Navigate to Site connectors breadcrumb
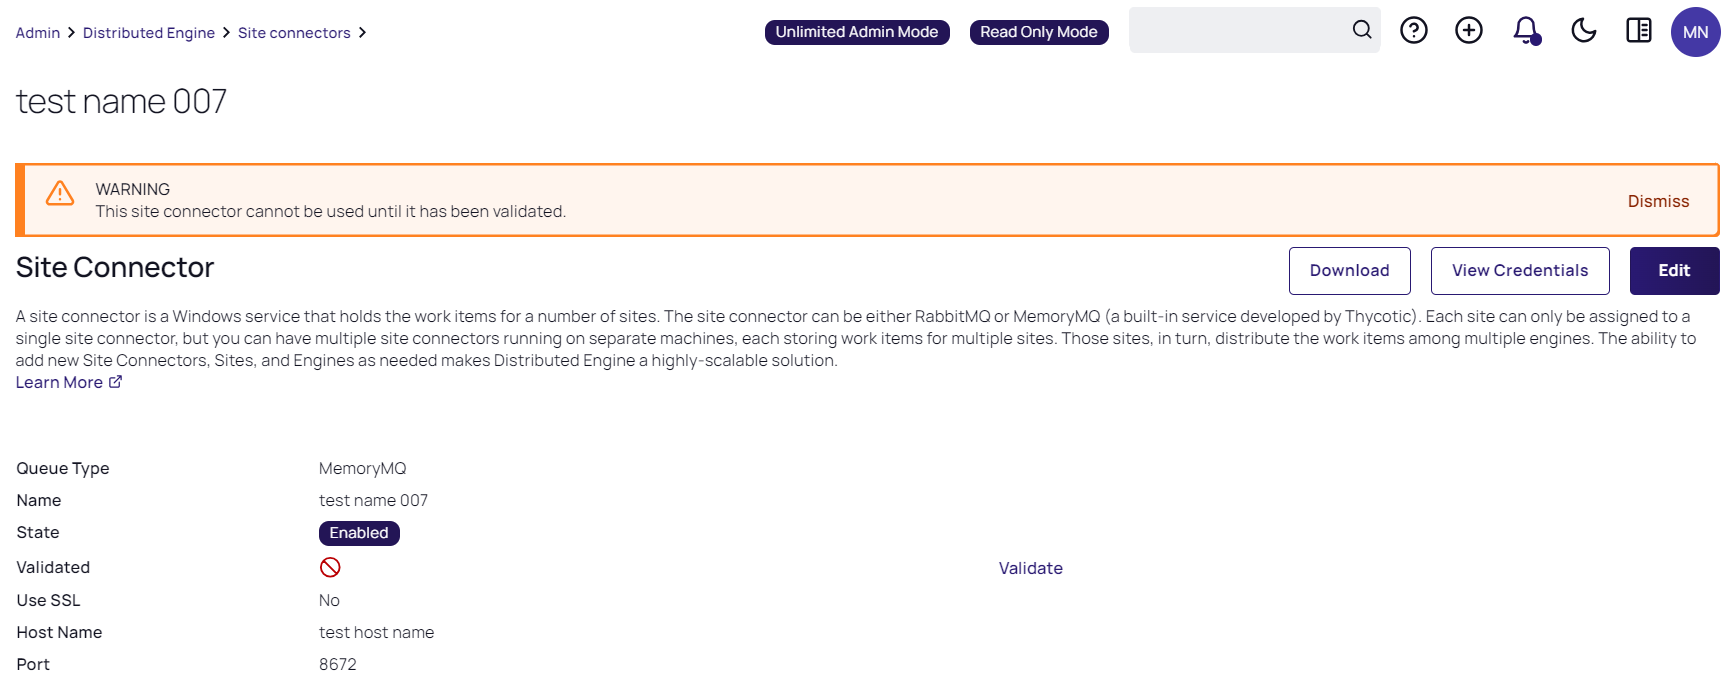Screen dimensions: 1727x691 coord(294,33)
